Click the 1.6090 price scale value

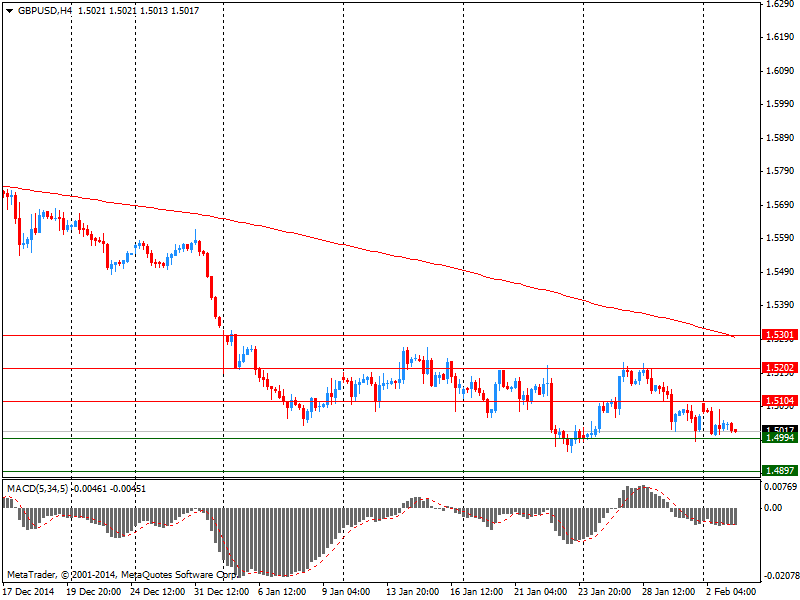pyautogui.click(x=781, y=70)
